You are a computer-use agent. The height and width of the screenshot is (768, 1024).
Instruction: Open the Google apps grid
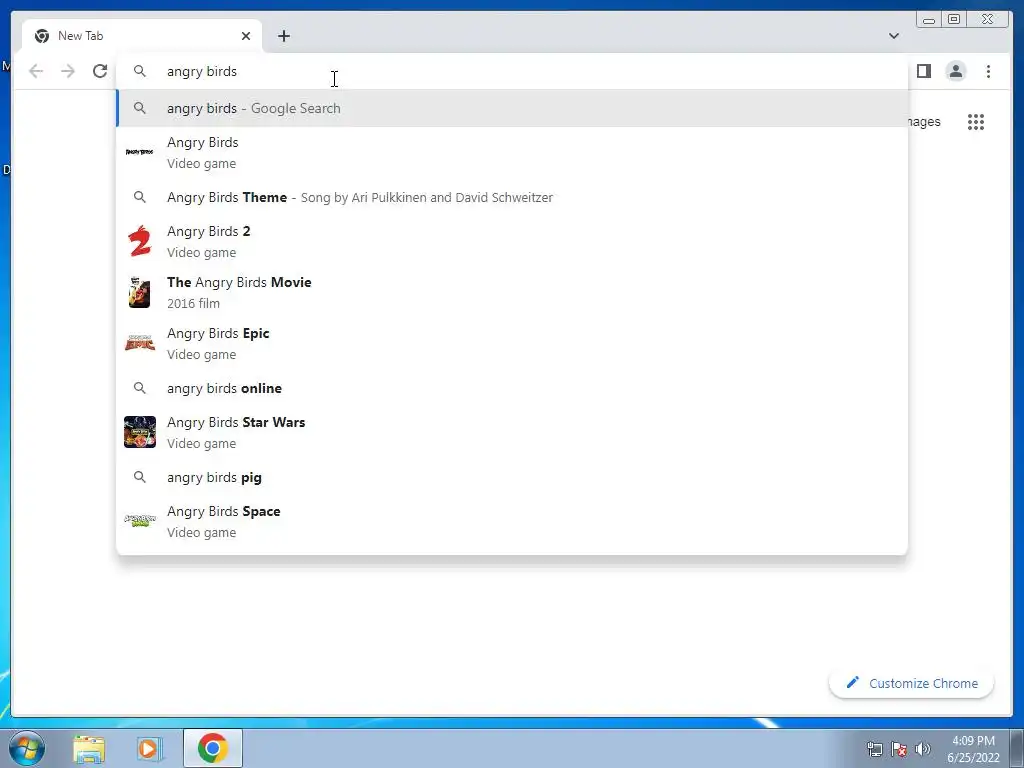[976, 122]
